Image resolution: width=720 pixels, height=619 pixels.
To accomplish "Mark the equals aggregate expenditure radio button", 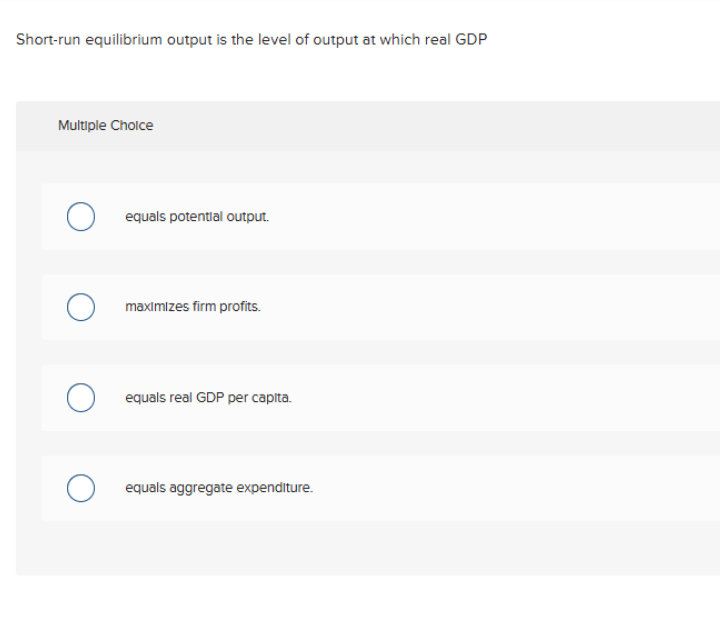I will pyautogui.click(x=81, y=489).
